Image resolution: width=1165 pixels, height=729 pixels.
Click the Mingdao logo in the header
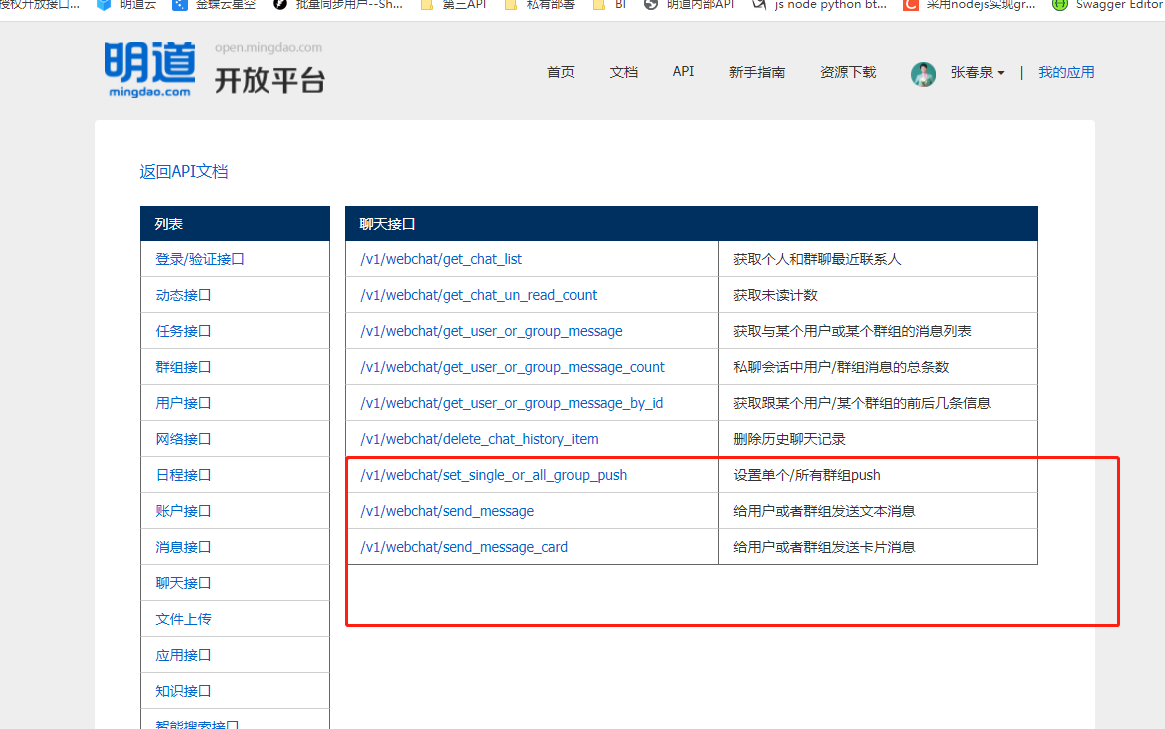pos(148,70)
